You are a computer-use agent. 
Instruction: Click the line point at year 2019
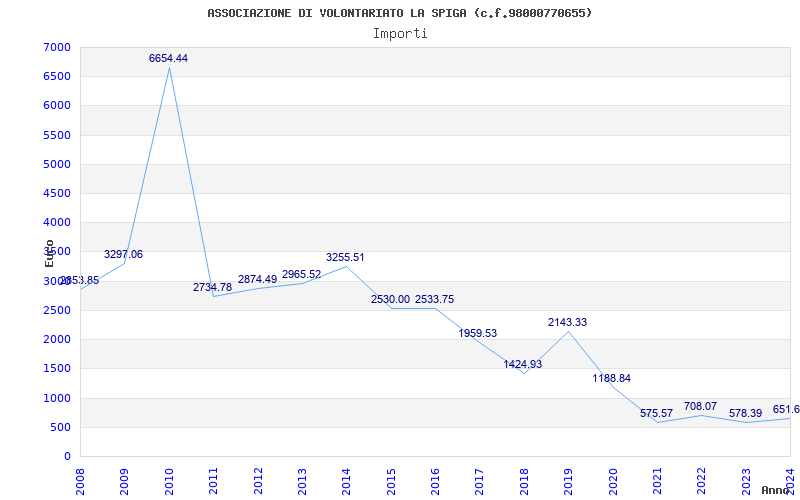pos(568,332)
